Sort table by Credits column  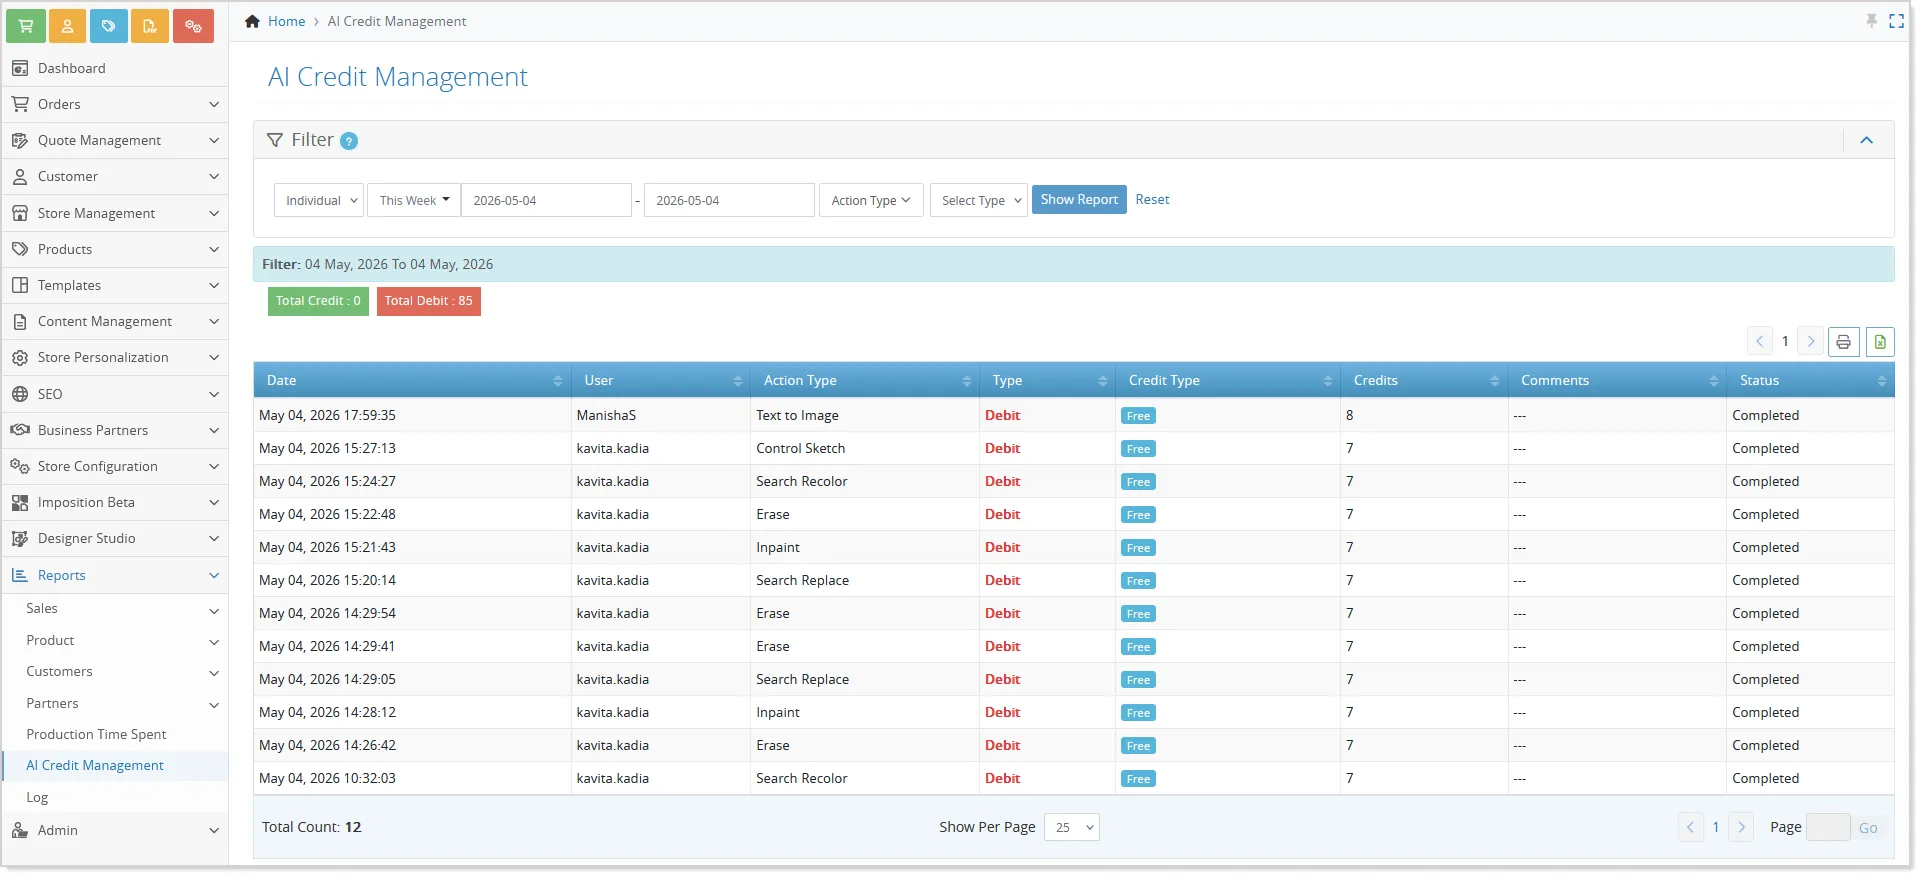click(1424, 380)
